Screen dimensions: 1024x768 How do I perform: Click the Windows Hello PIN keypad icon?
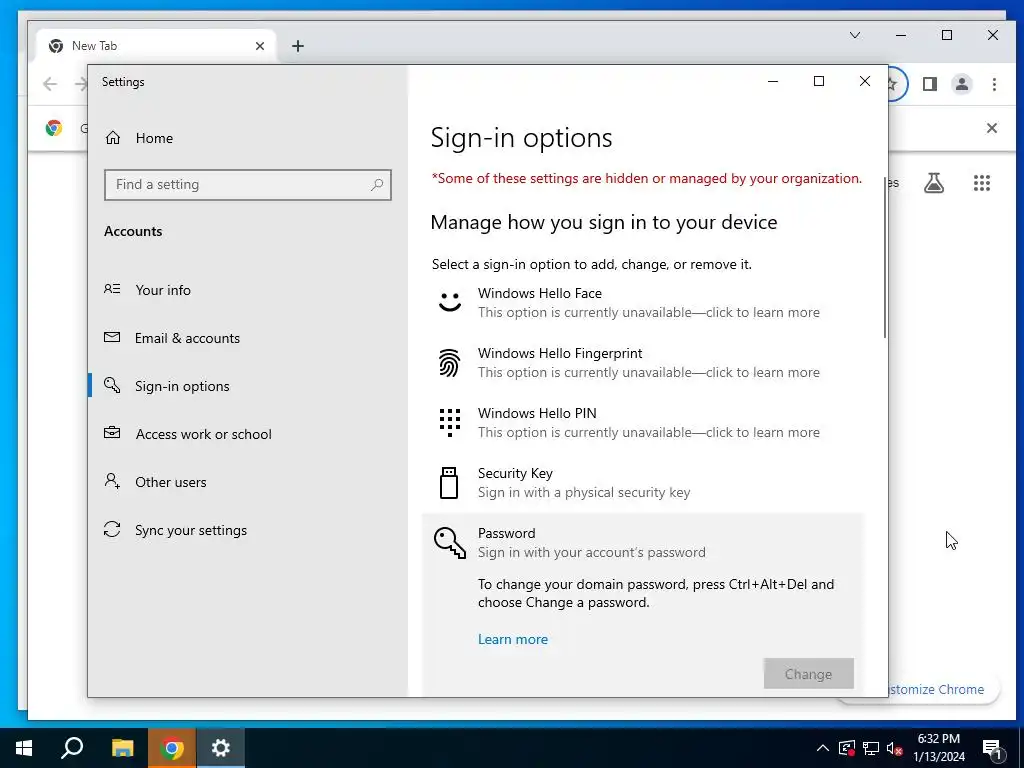[449, 423]
